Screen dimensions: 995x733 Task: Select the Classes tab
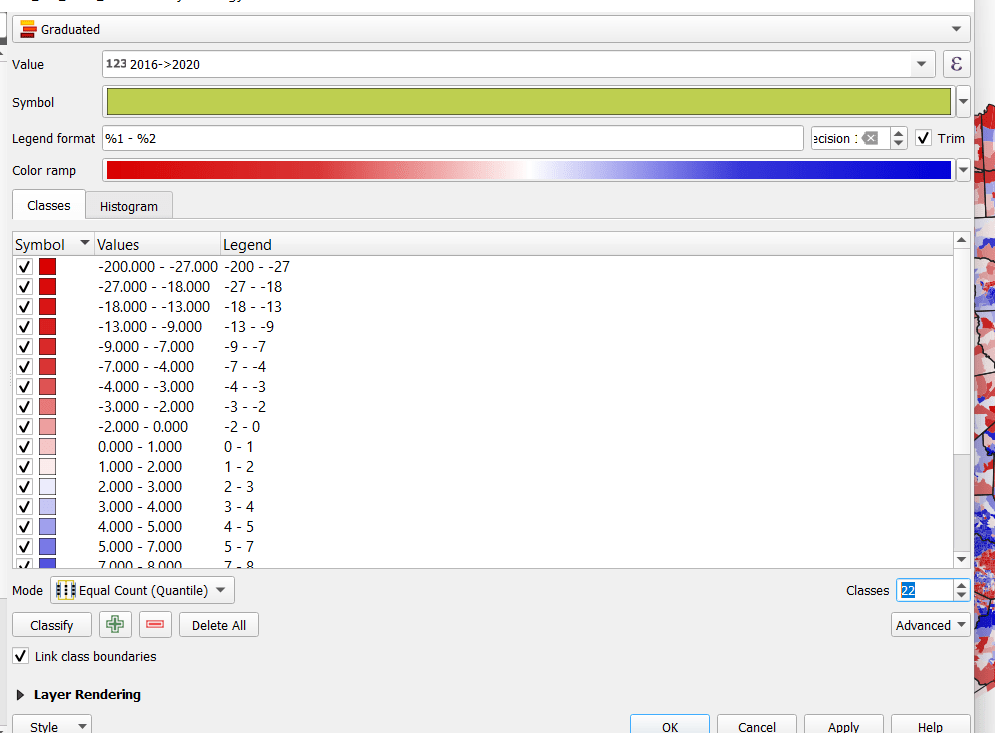pyautogui.click(x=47, y=205)
